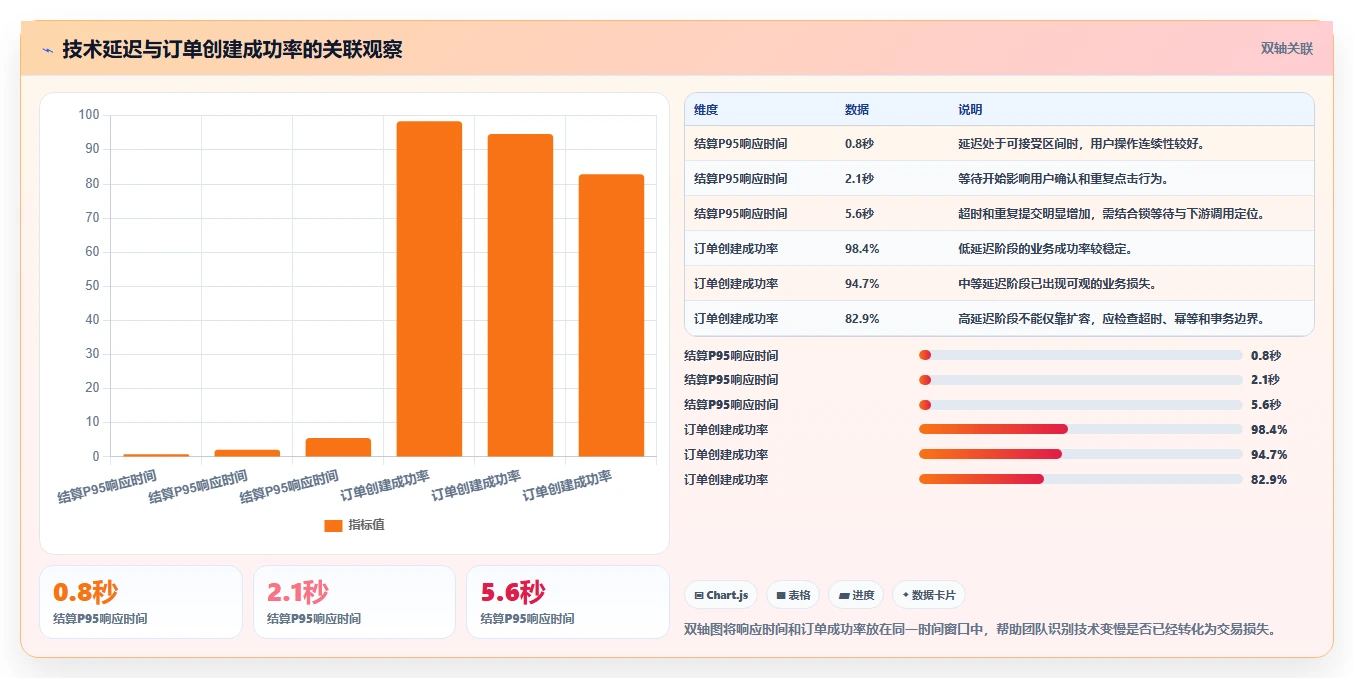Click the 98.4% progress bar
The height and width of the screenshot is (678, 1354).
pyautogui.click(x=1080, y=430)
